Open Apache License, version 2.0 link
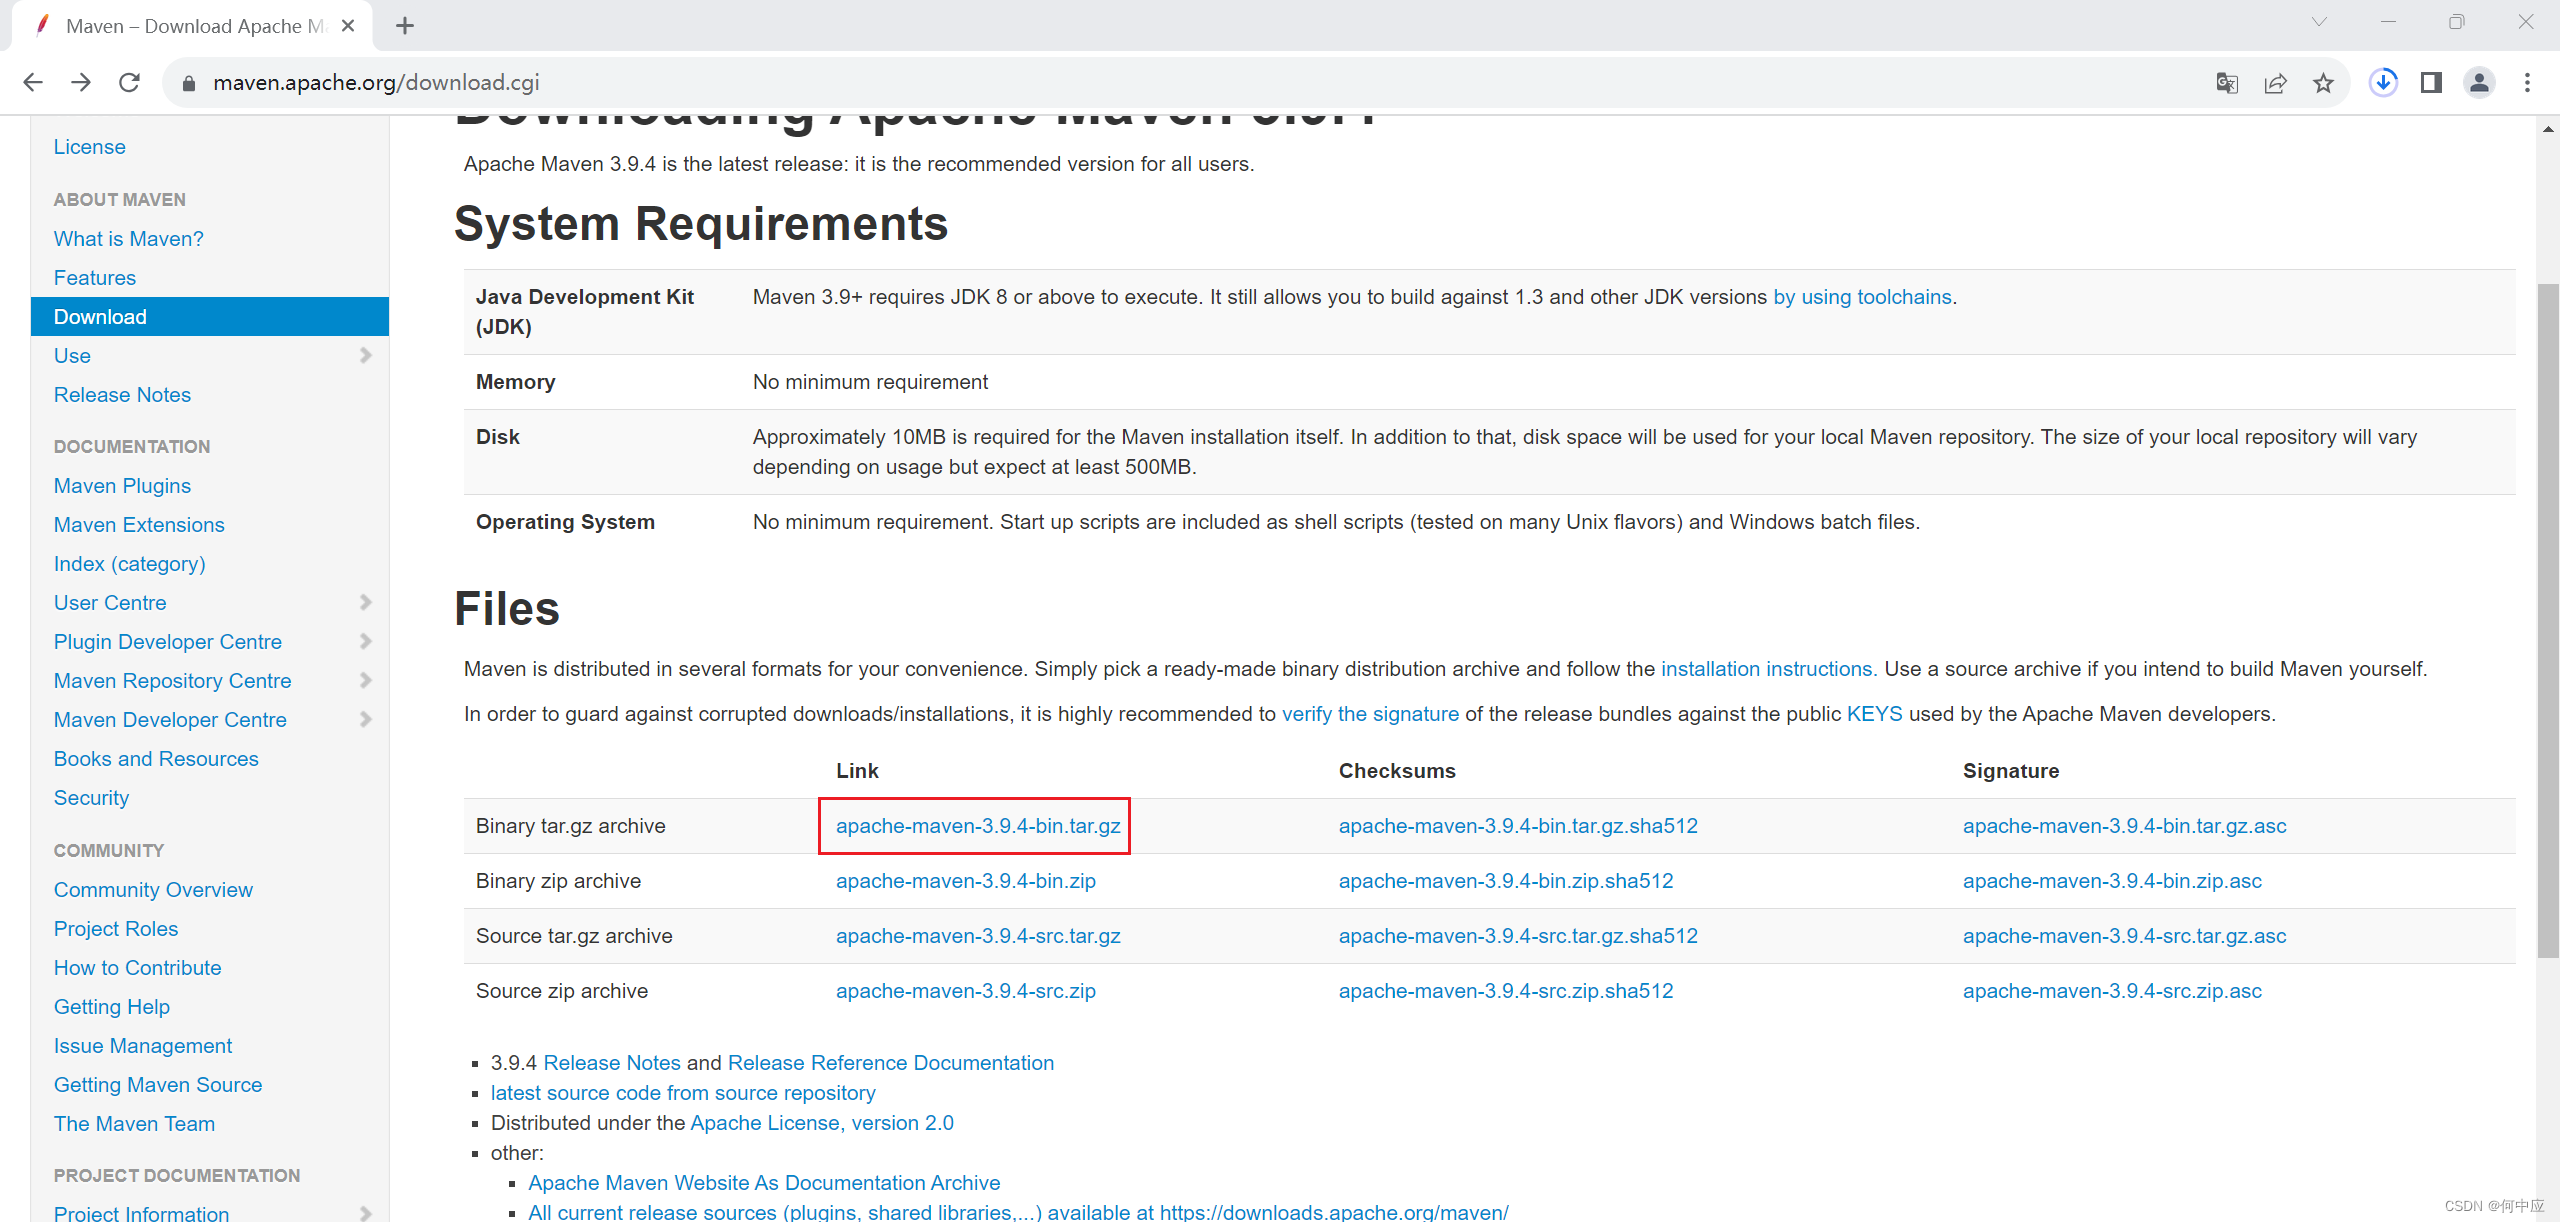This screenshot has width=2560, height=1222. pos(822,1123)
